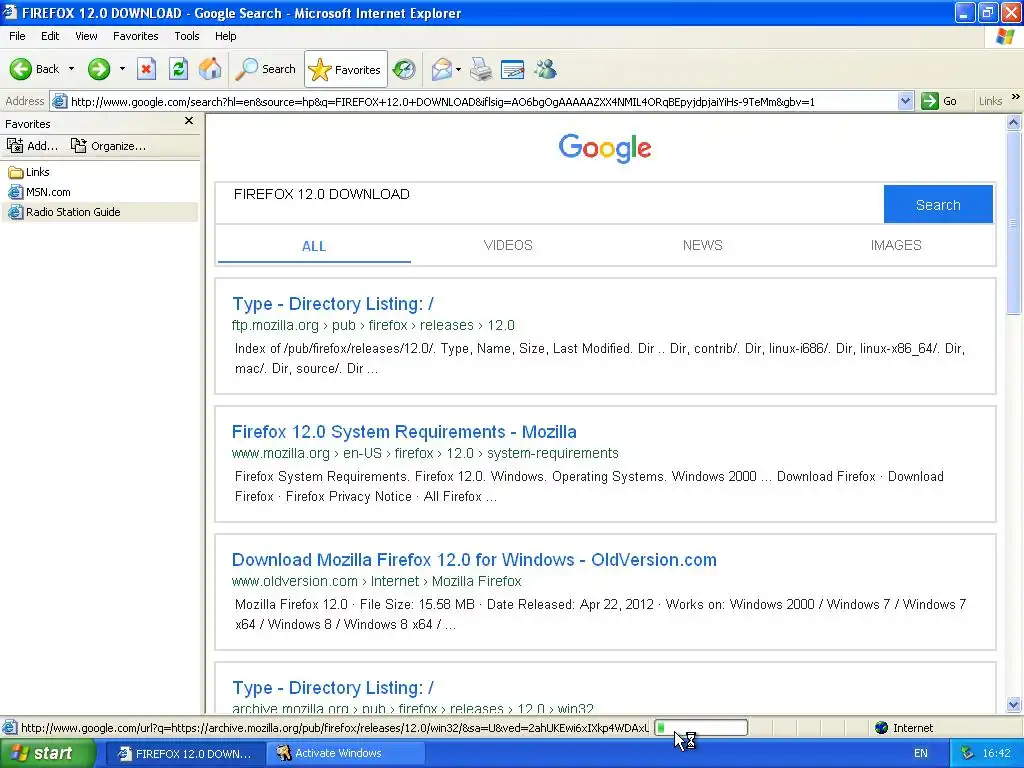
Task: Open the first Type - Directory Listing result
Action: (332, 304)
